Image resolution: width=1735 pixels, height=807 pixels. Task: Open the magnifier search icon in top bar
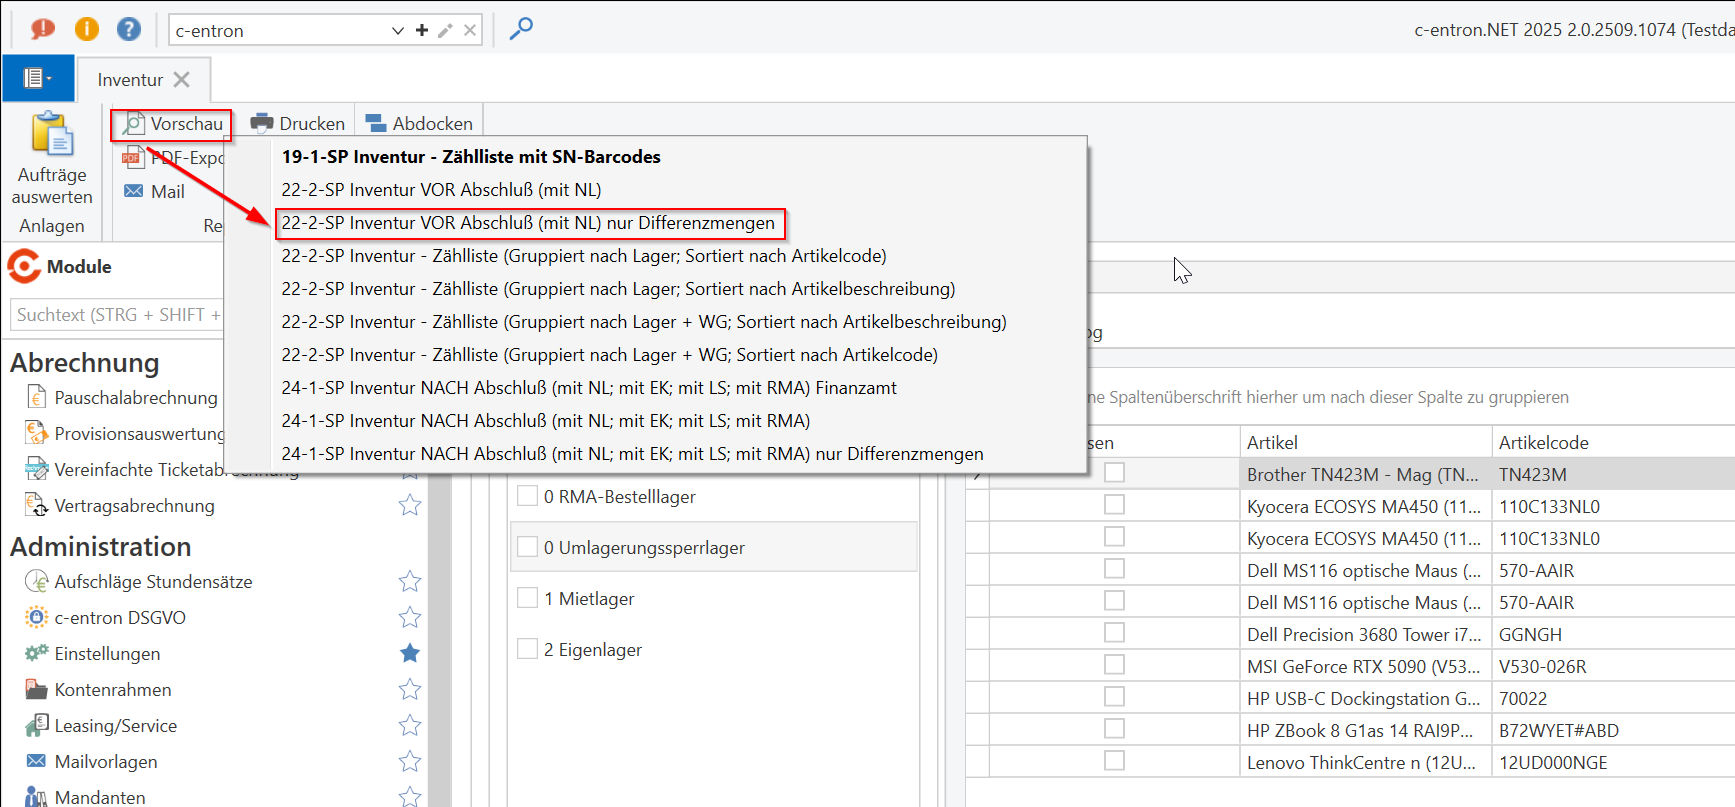pyautogui.click(x=521, y=29)
